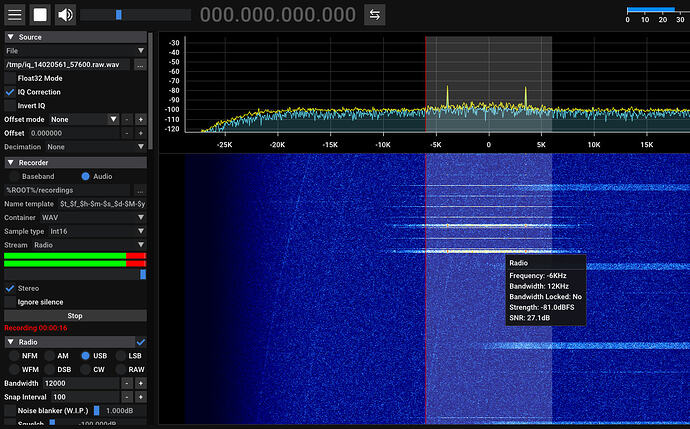Open the Sample type Int16 dropdown
Viewport: 690px width, 429px height.
click(97, 231)
